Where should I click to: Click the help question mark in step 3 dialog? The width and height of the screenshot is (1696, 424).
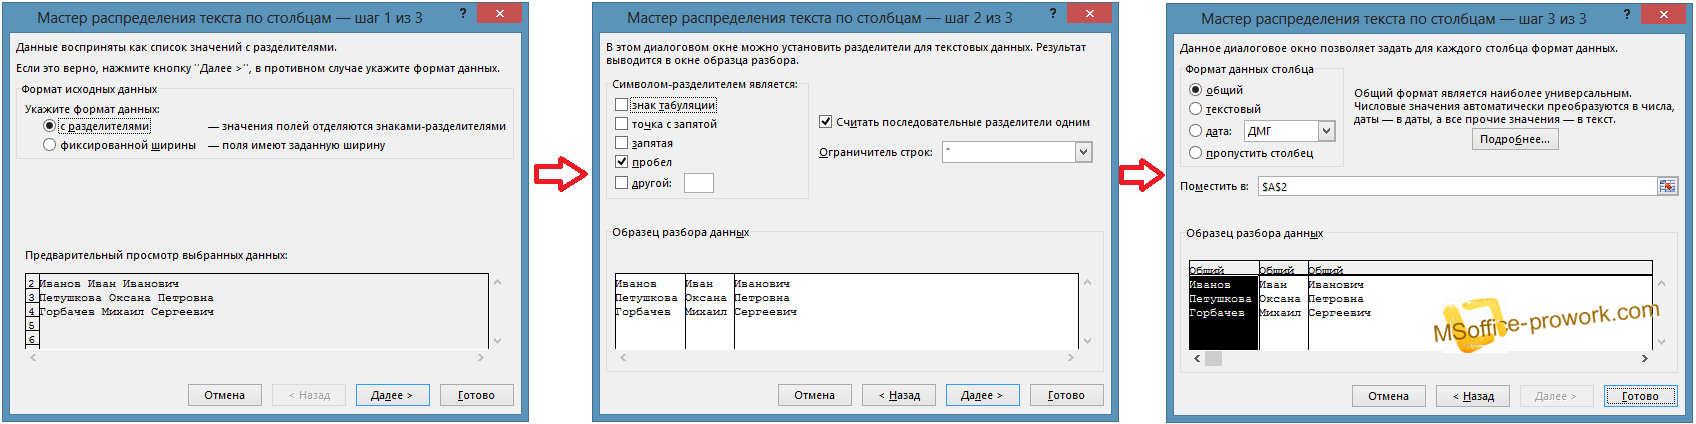coord(1627,14)
